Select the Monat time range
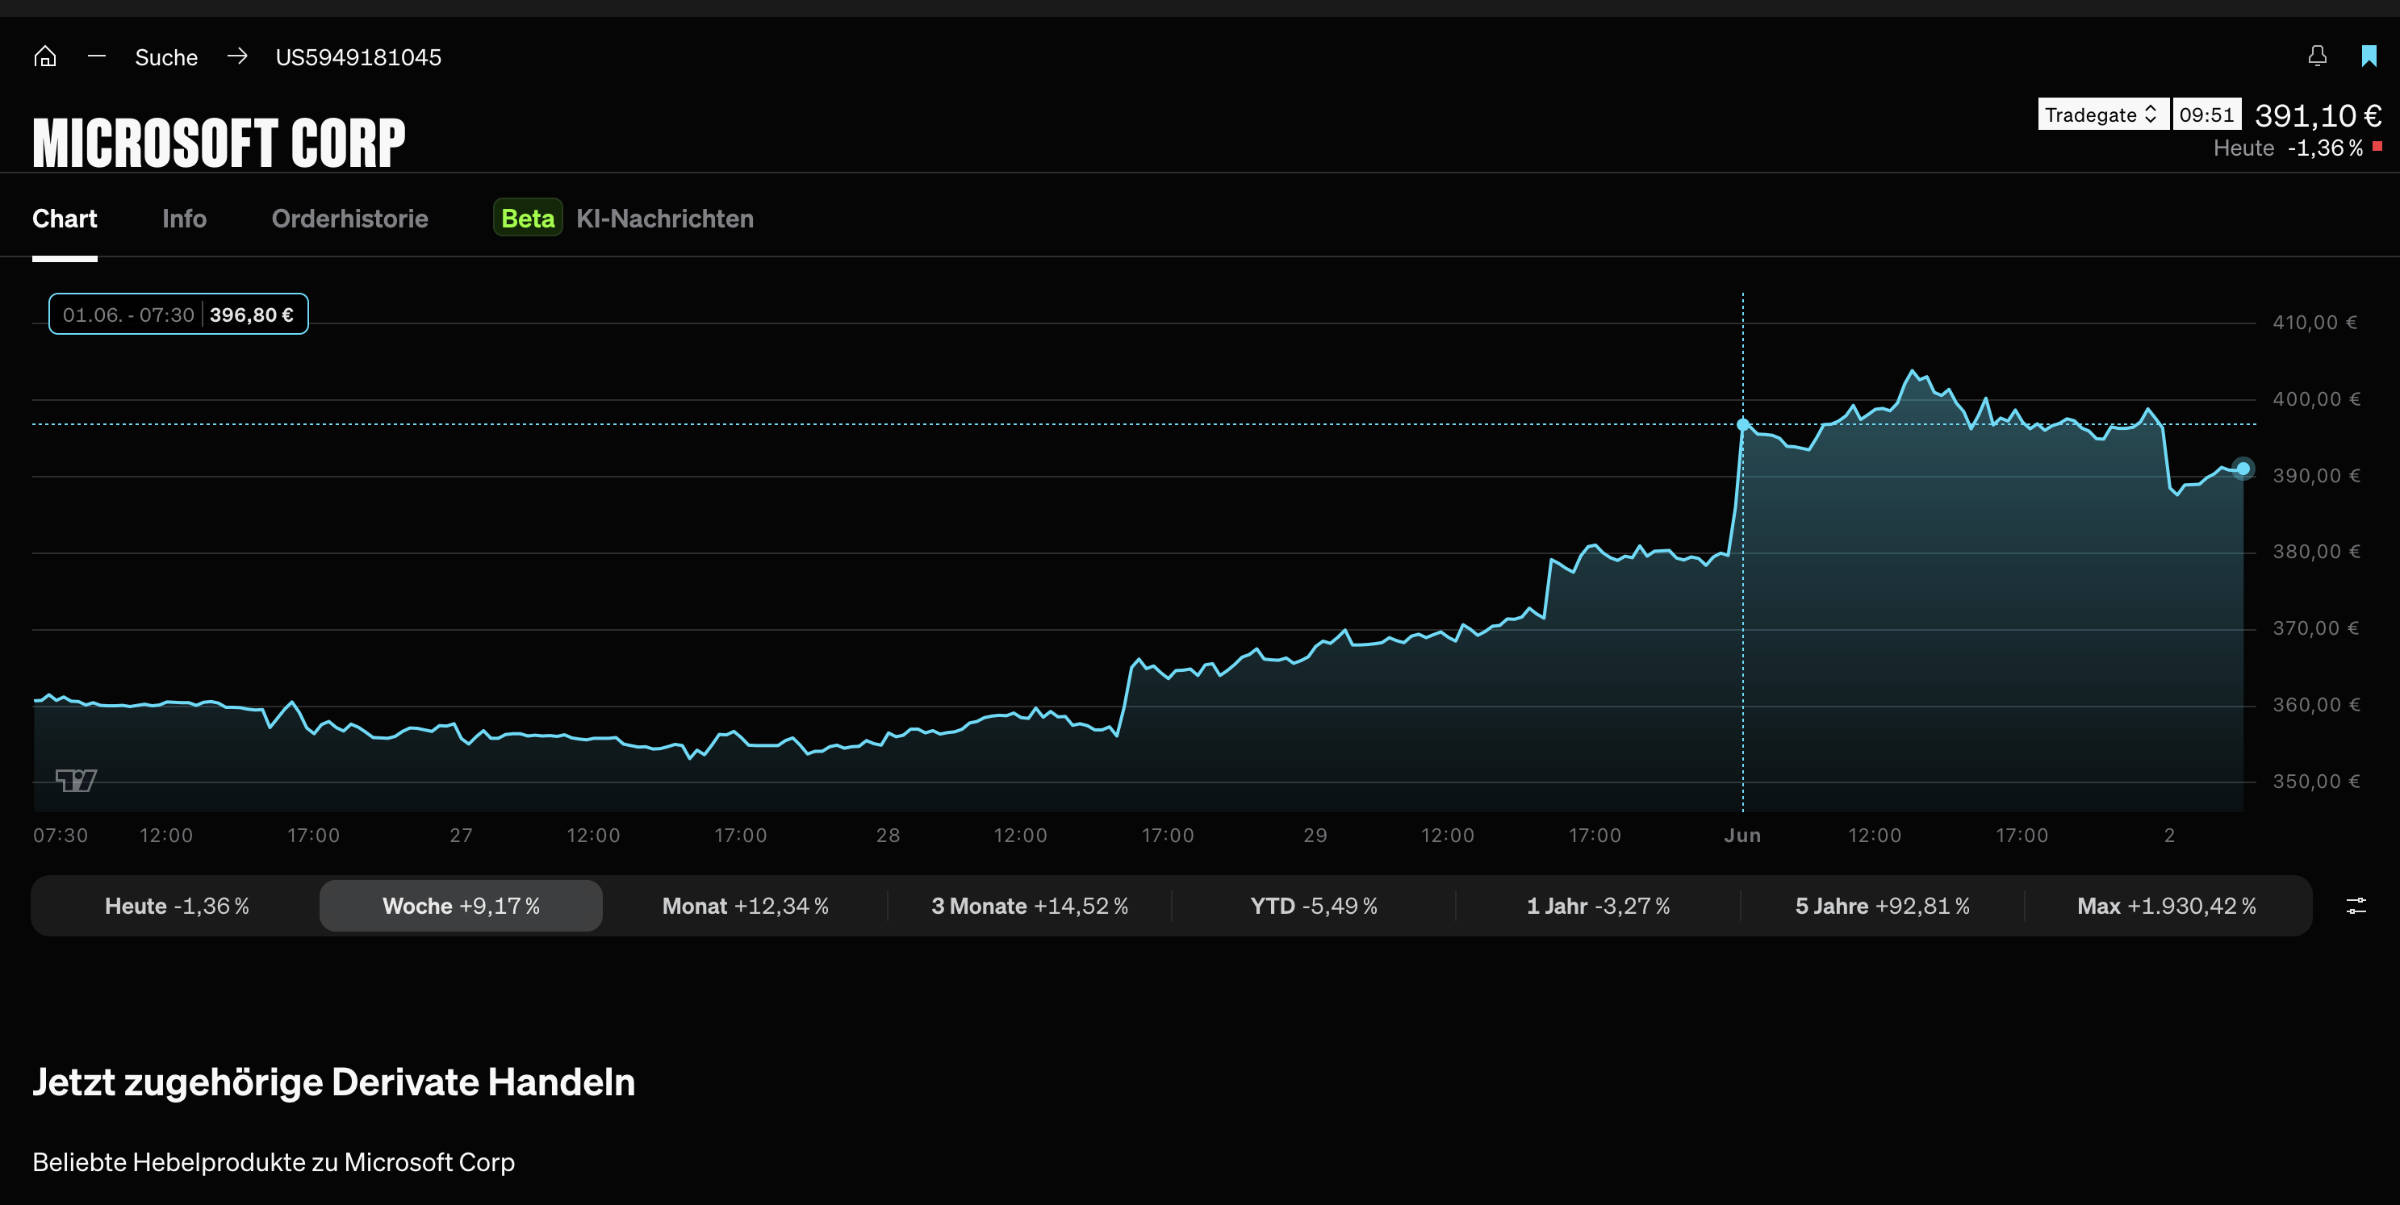The height and width of the screenshot is (1205, 2400). (x=745, y=906)
